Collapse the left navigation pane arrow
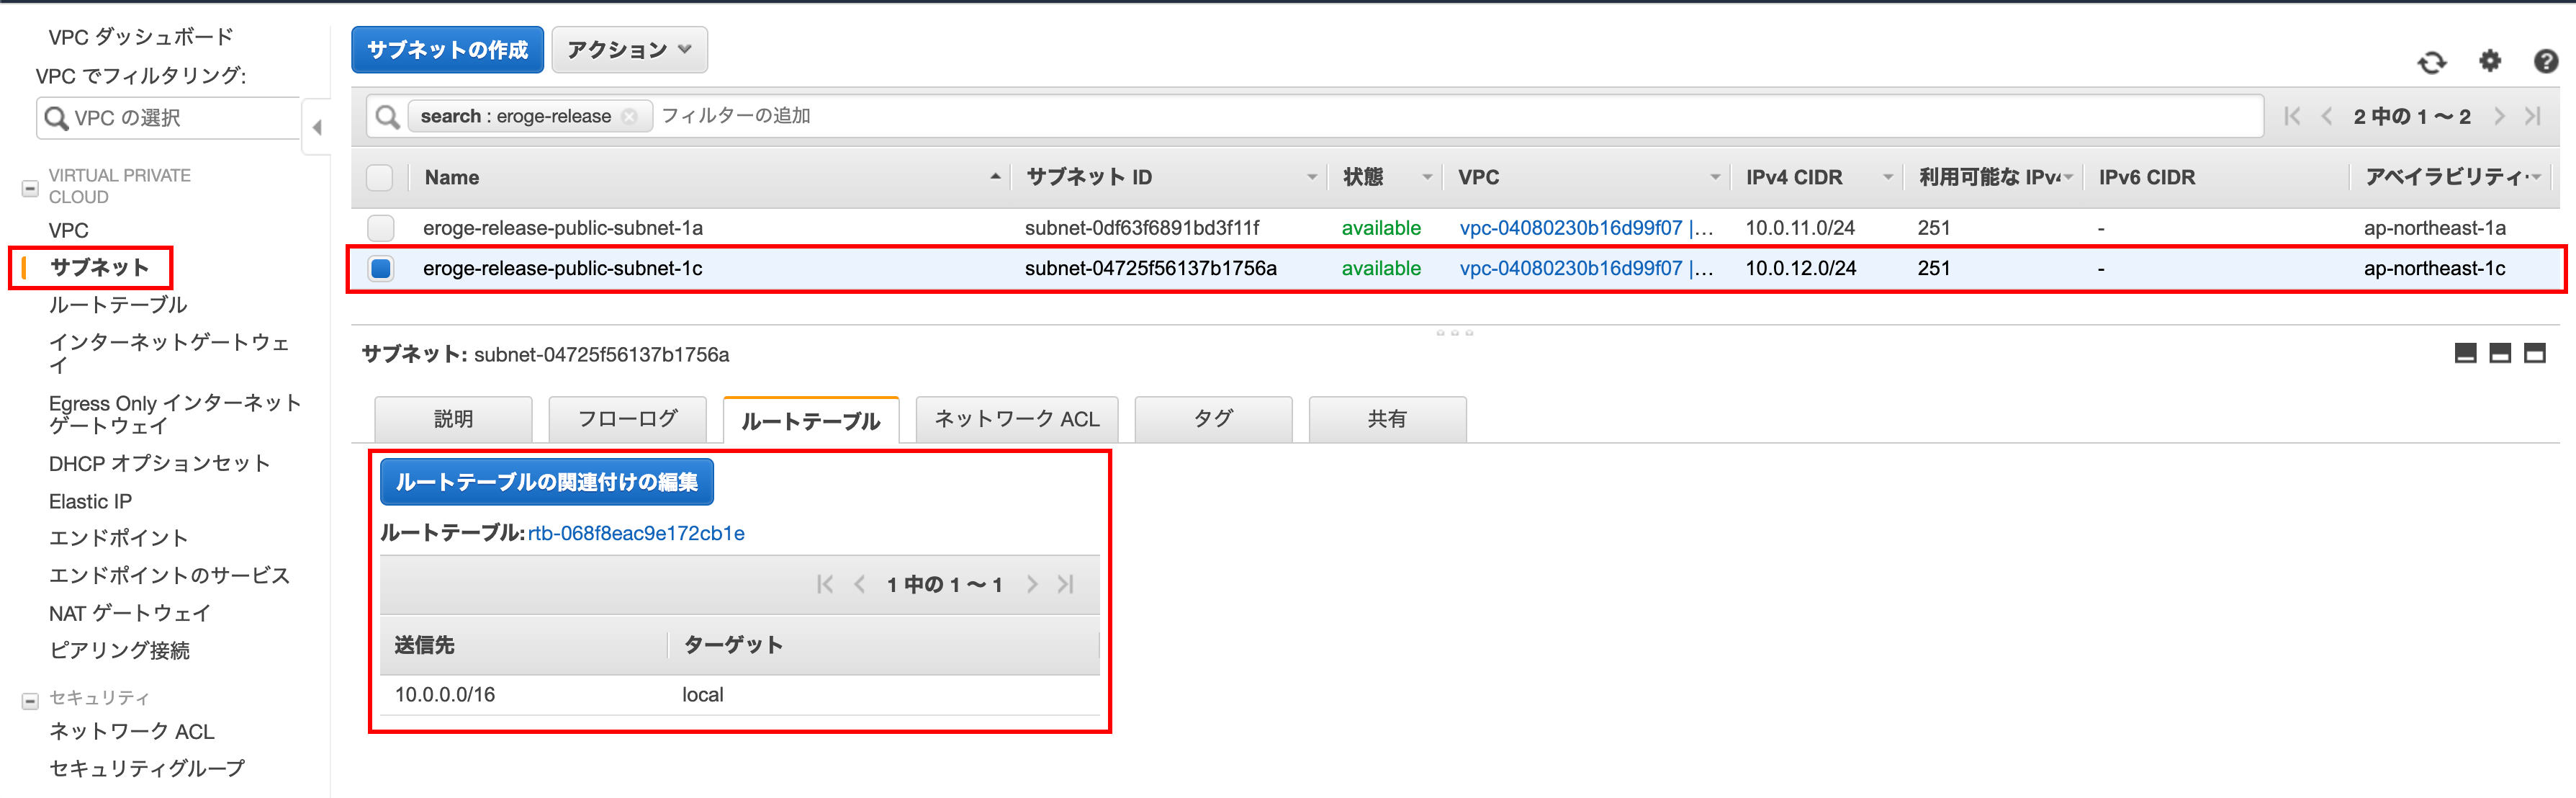Image resolution: width=2576 pixels, height=798 pixels. (x=317, y=127)
